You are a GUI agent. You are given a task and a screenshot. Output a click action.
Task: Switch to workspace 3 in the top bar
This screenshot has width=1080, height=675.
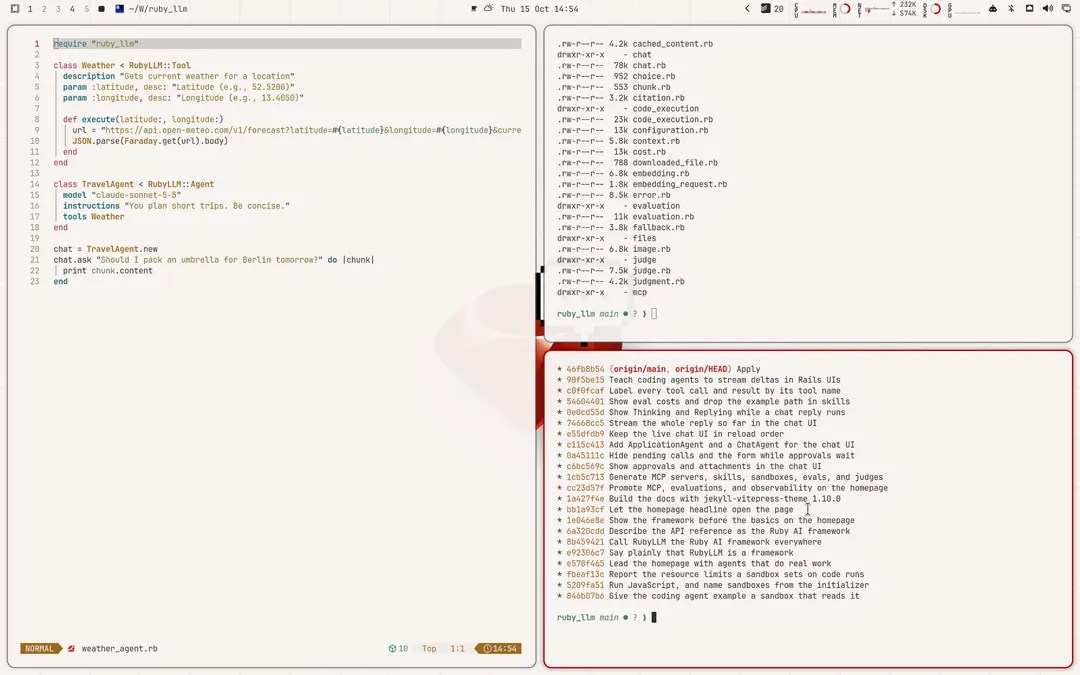point(58,9)
